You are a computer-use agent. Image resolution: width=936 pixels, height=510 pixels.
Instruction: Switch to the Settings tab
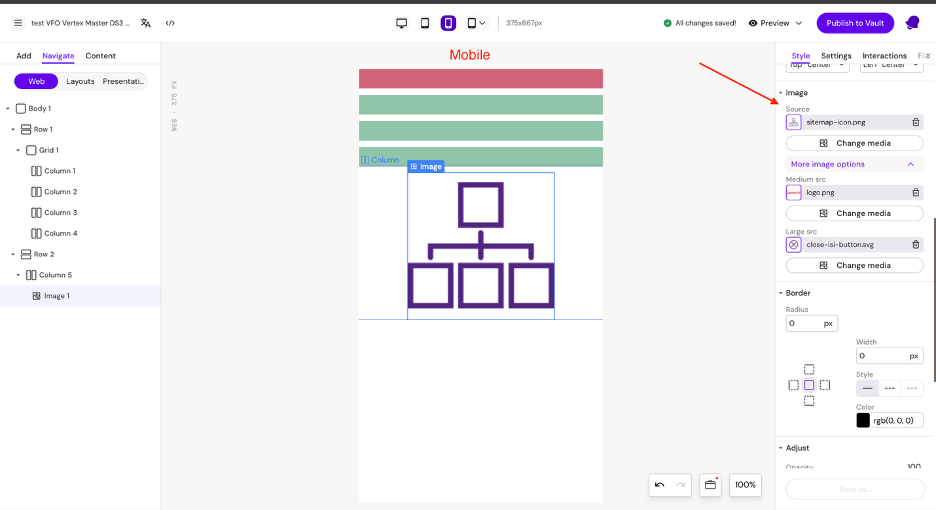tap(836, 56)
